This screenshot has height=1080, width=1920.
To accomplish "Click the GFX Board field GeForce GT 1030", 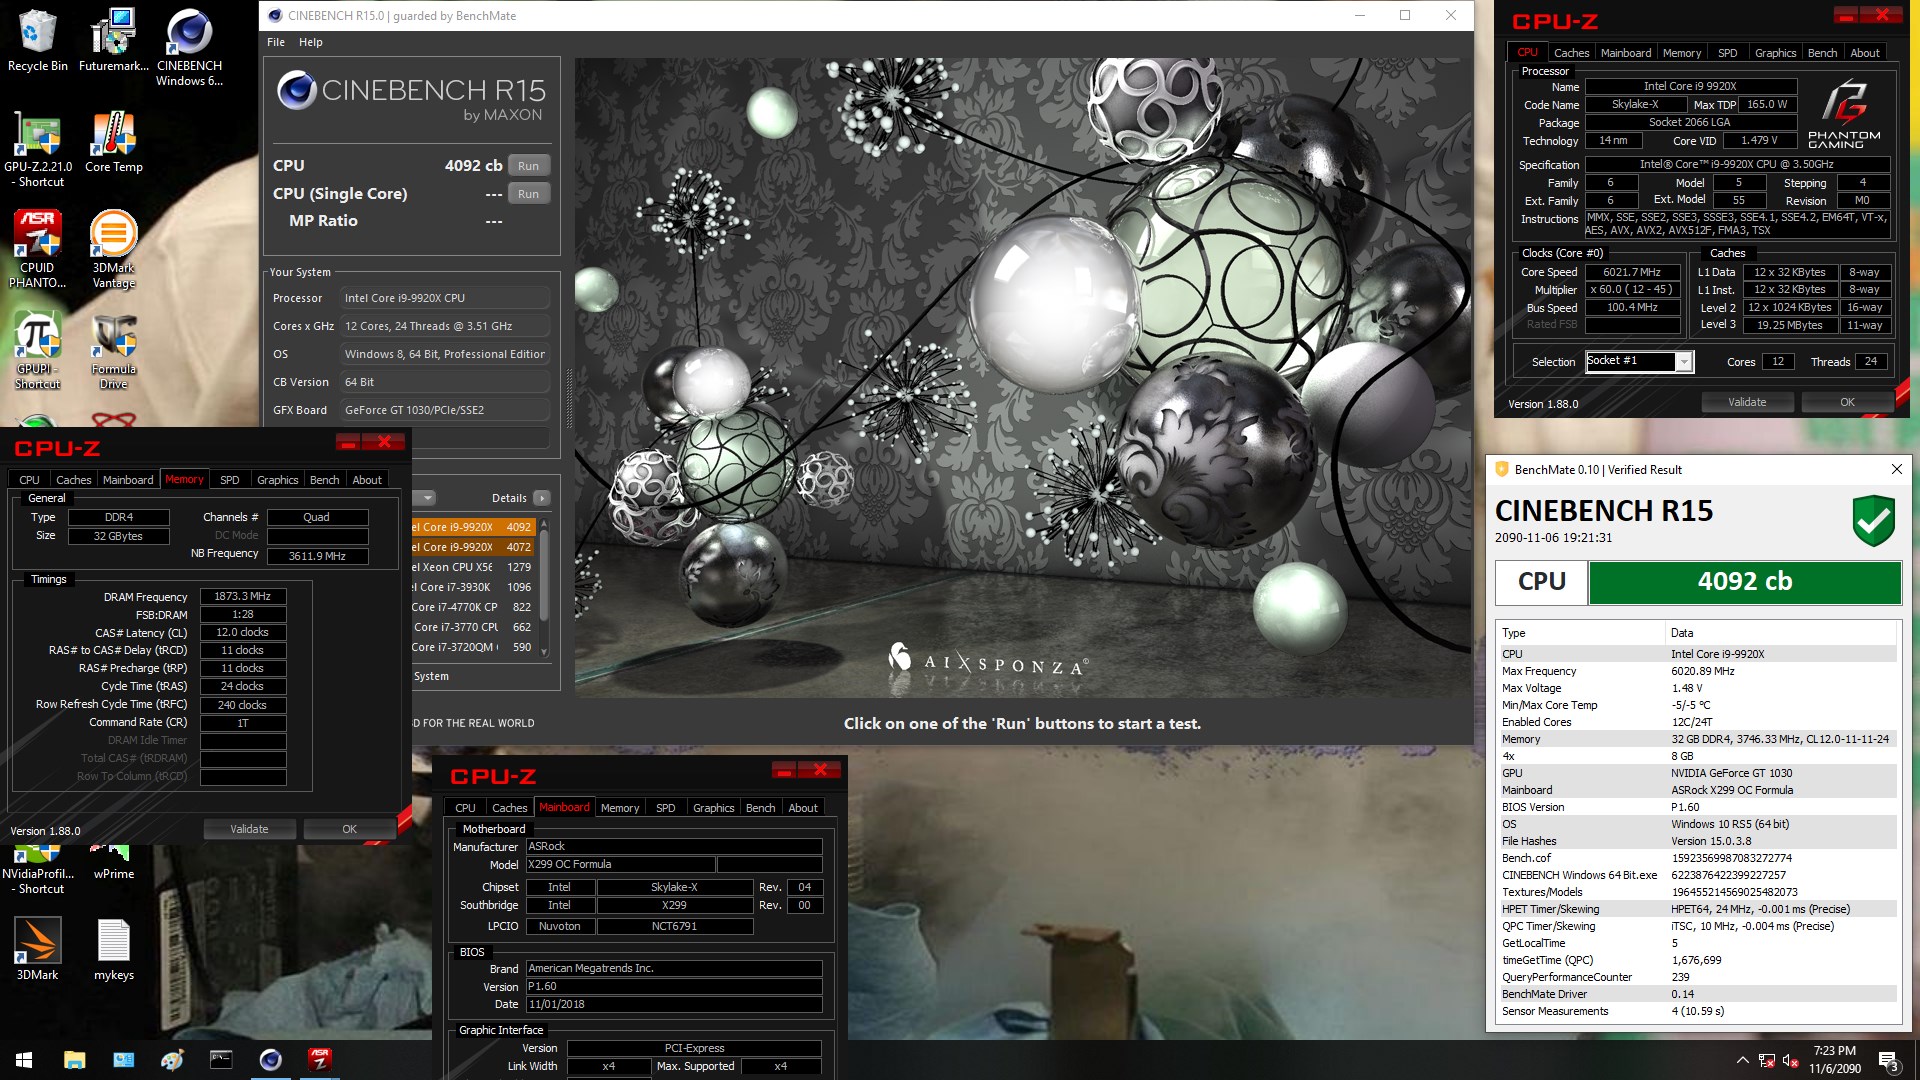I will (445, 410).
